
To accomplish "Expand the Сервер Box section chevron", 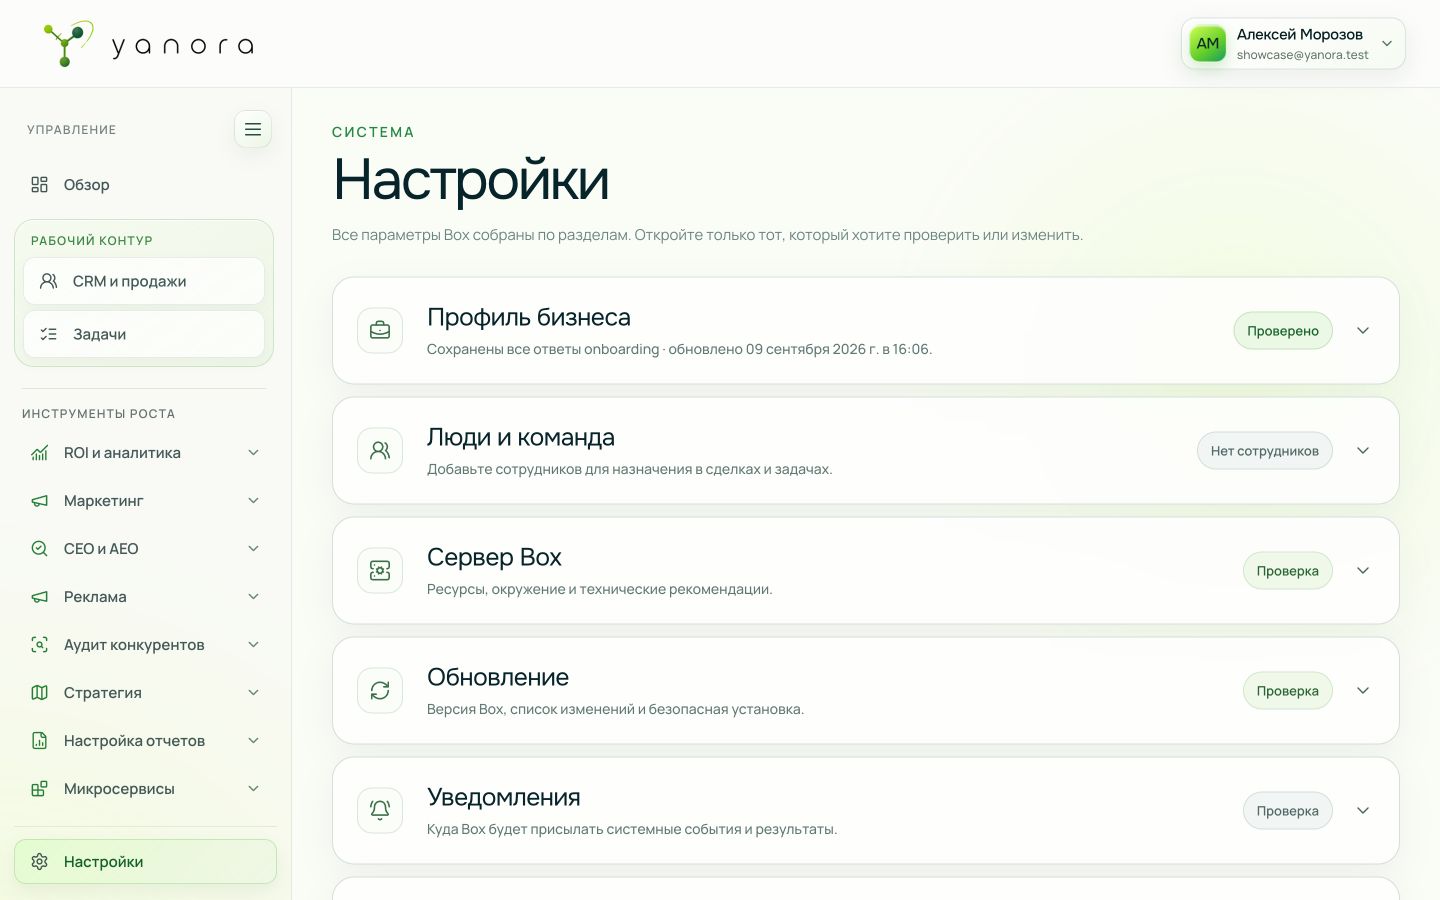I will [x=1363, y=571].
